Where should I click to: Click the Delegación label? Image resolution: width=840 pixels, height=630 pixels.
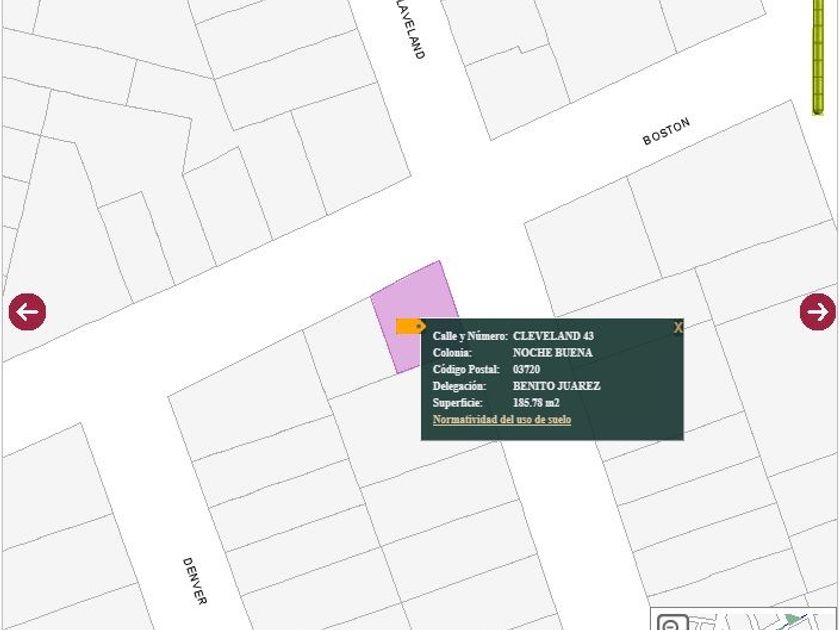pos(460,386)
